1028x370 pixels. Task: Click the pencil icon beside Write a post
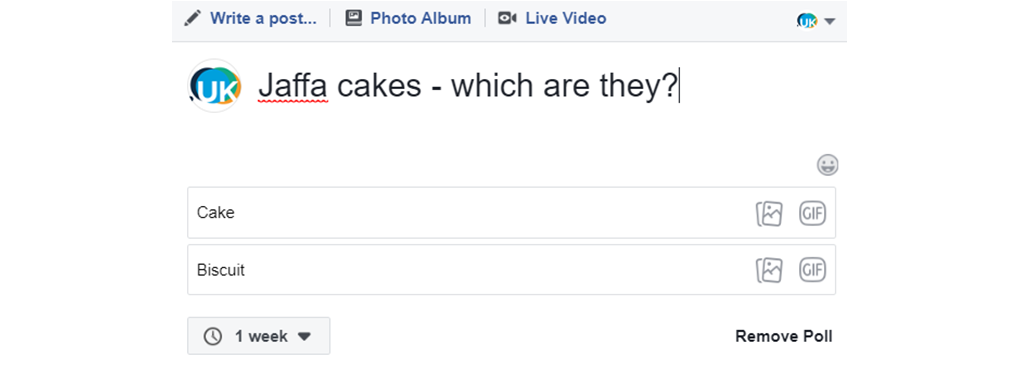(x=192, y=18)
